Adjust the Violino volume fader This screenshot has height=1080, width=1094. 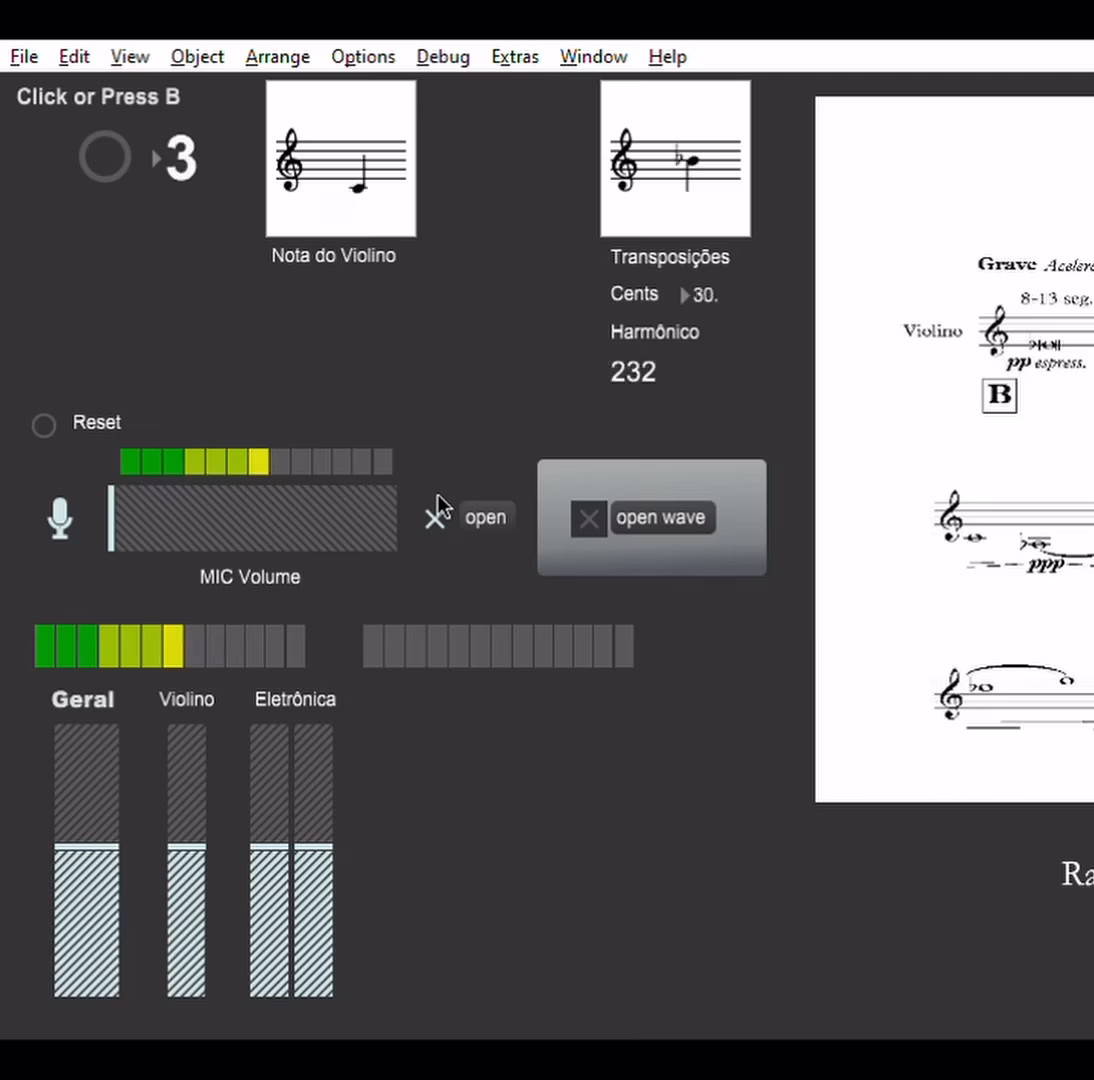point(186,861)
